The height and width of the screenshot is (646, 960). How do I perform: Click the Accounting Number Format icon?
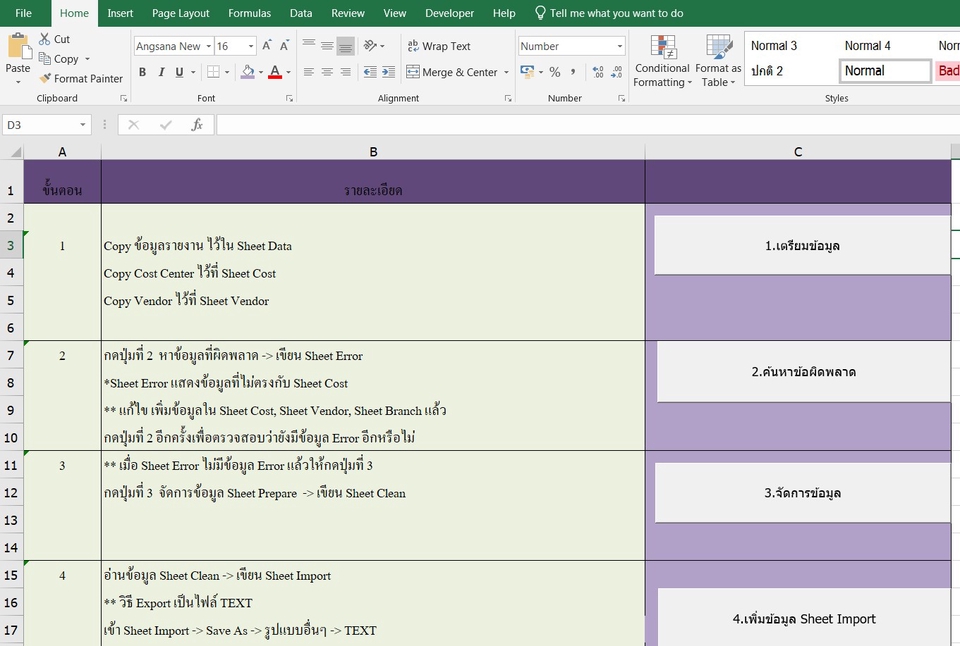pos(527,72)
